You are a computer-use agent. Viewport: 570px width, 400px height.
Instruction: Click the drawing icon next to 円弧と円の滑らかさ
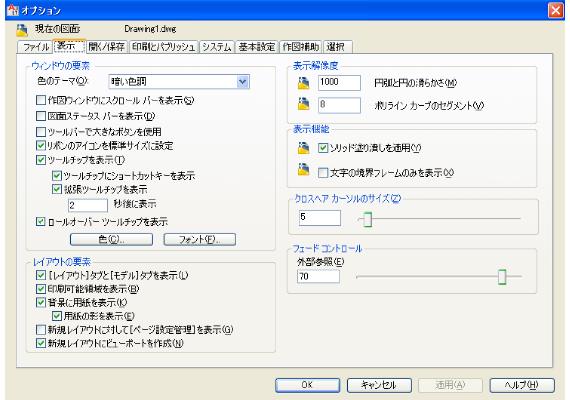(x=304, y=83)
